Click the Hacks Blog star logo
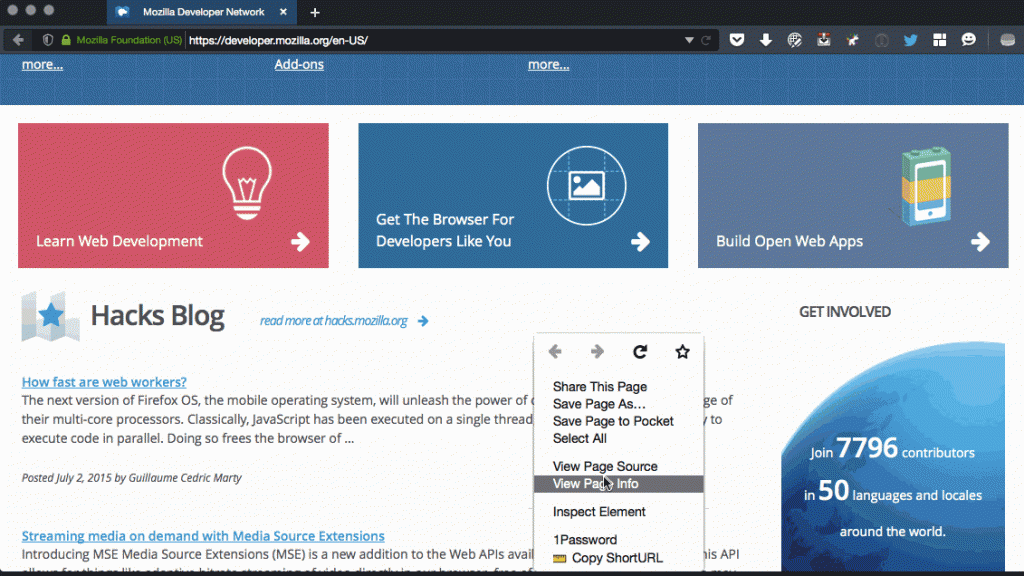Image resolution: width=1024 pixels, height=576 pixels. point(50,316)
